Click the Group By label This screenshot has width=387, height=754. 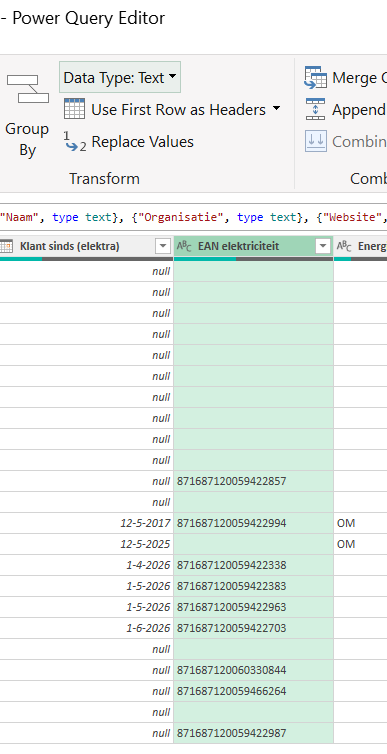coord(27,139)
